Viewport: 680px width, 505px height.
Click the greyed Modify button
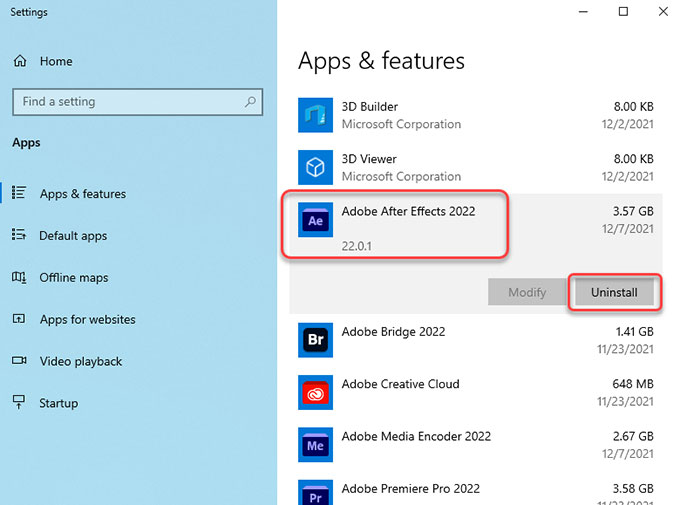click(527, 292)
